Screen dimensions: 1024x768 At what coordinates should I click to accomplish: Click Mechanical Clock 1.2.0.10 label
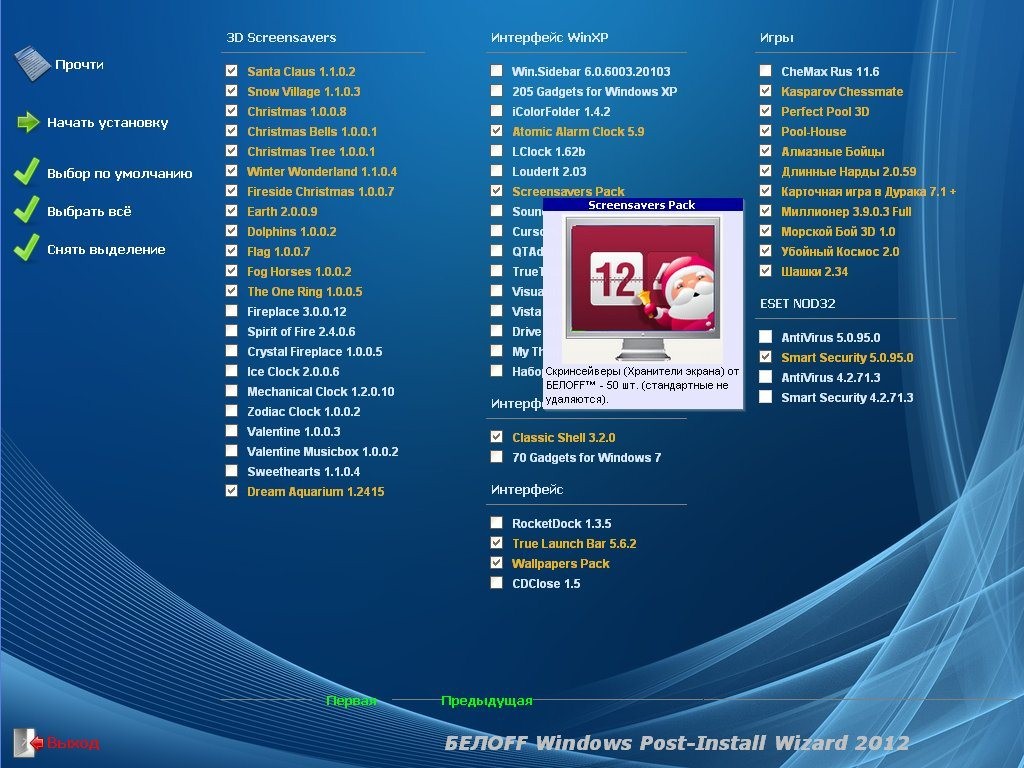tap(321, 392)
